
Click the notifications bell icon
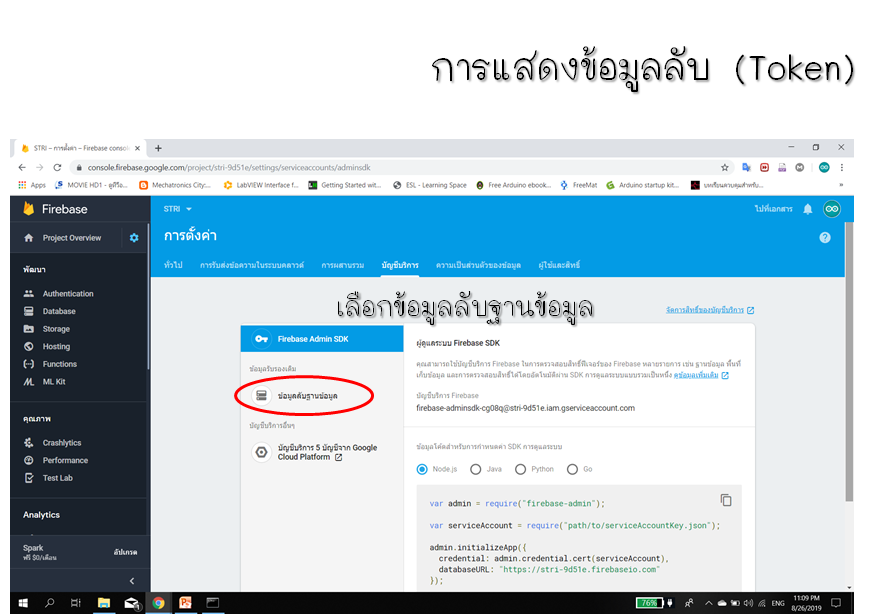coord(807,209)
